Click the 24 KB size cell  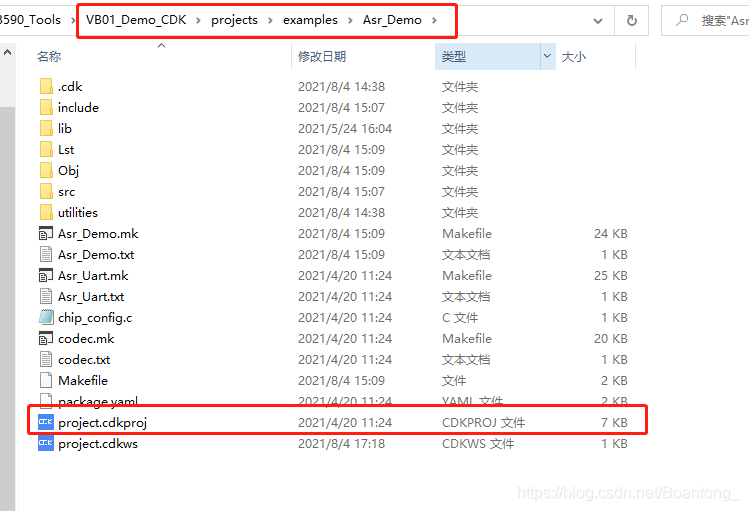pos(611,234)
